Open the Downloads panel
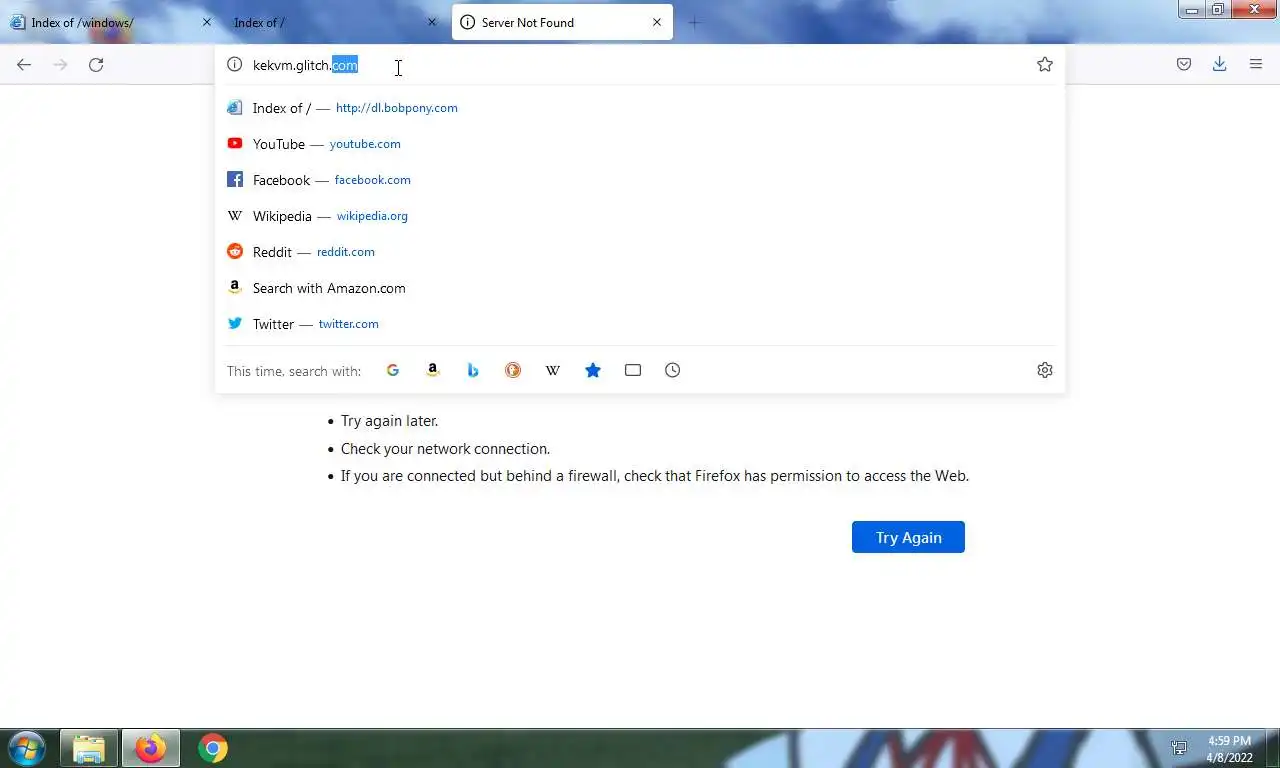 point(1220,65)
